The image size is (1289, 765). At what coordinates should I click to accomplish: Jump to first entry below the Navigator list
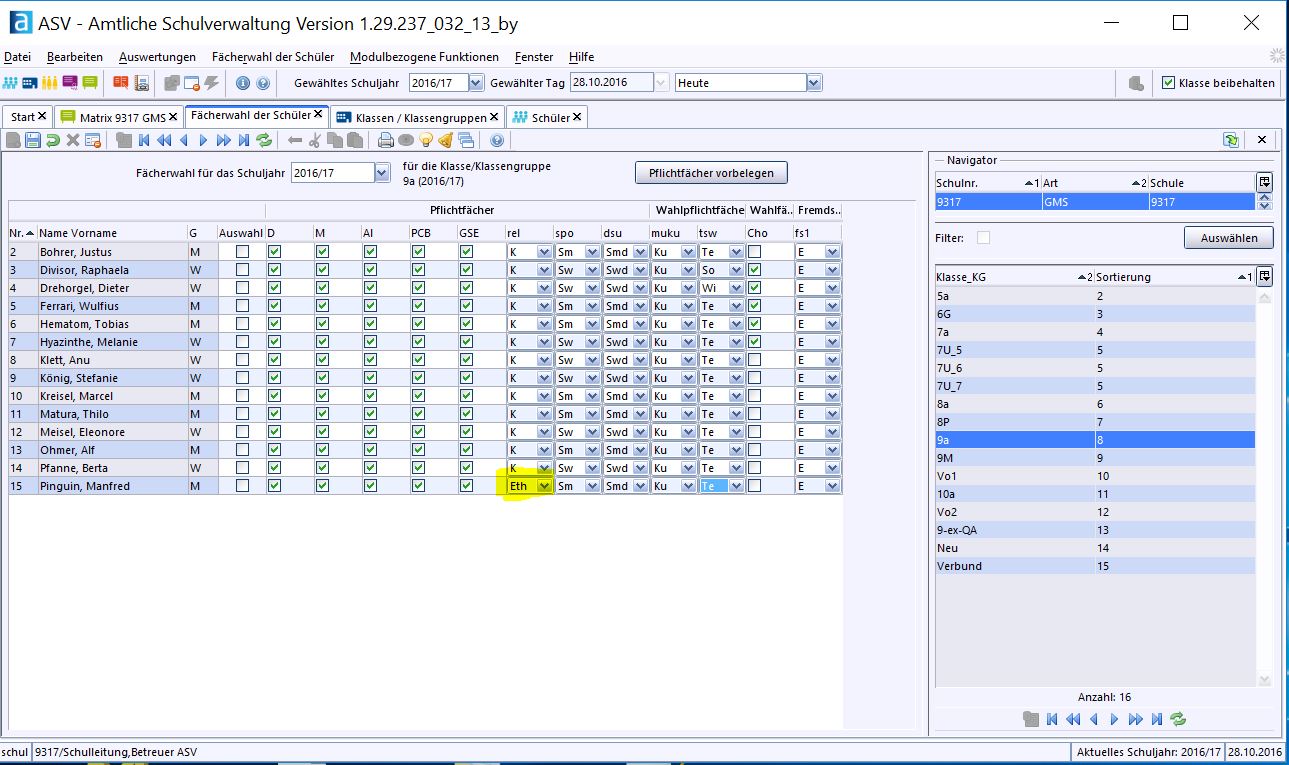pos(1053,719)
